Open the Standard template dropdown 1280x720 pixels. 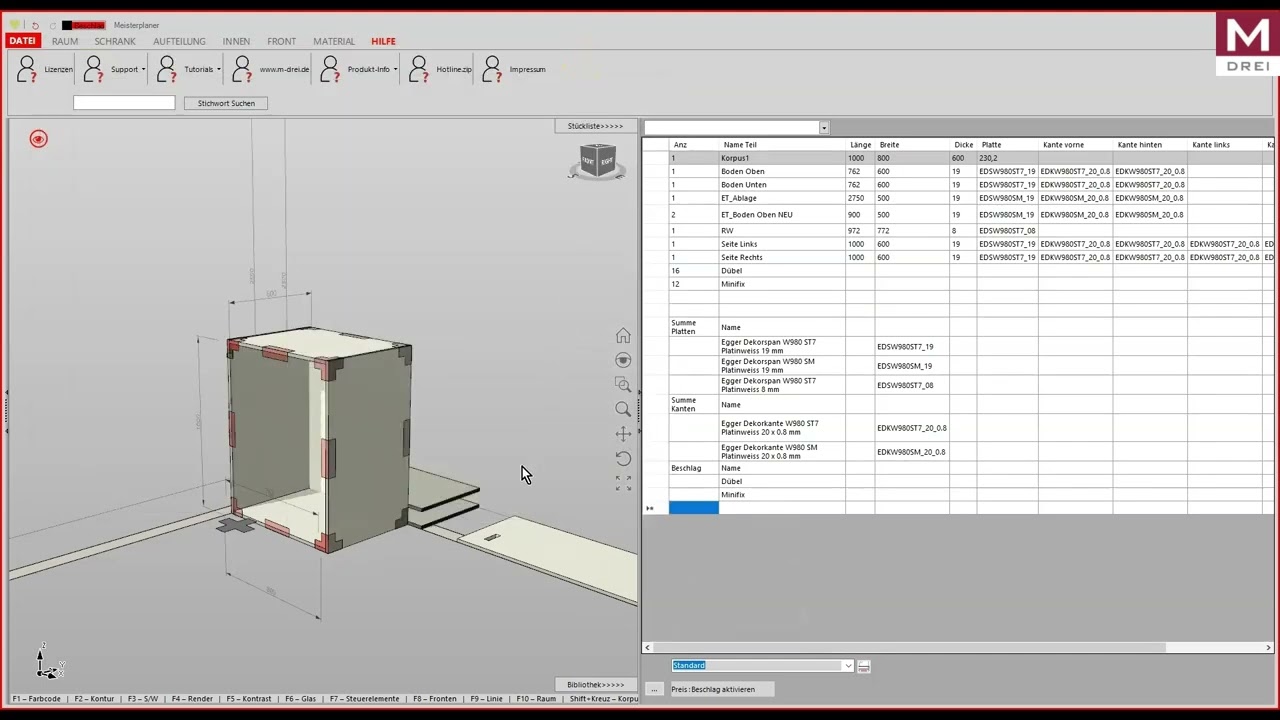click(x=847, y=666)
